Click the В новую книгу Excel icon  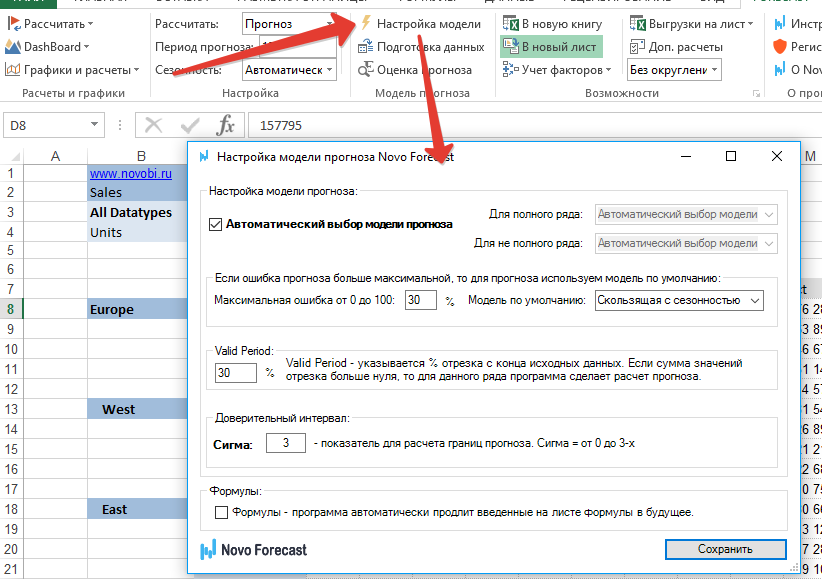coord(511,24)
